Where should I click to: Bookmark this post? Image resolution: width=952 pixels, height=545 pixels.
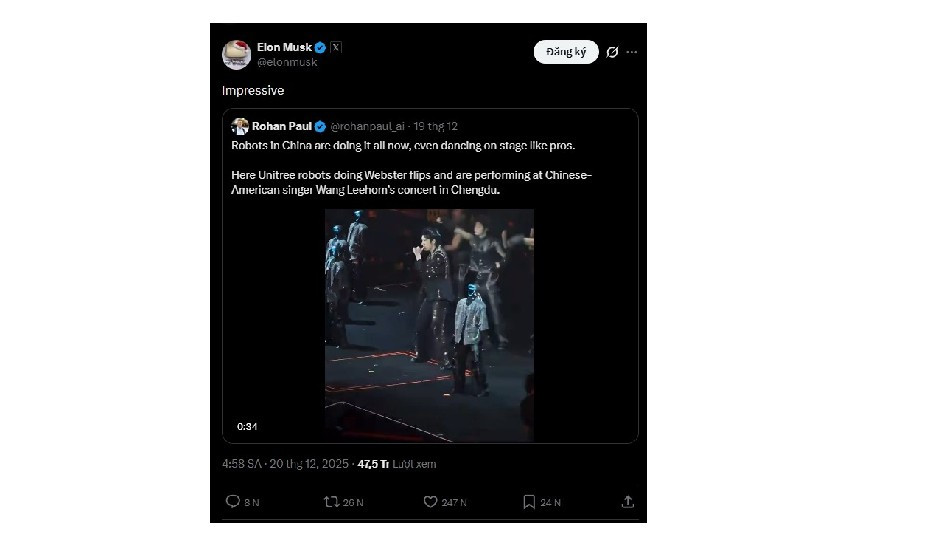[530, 502]
